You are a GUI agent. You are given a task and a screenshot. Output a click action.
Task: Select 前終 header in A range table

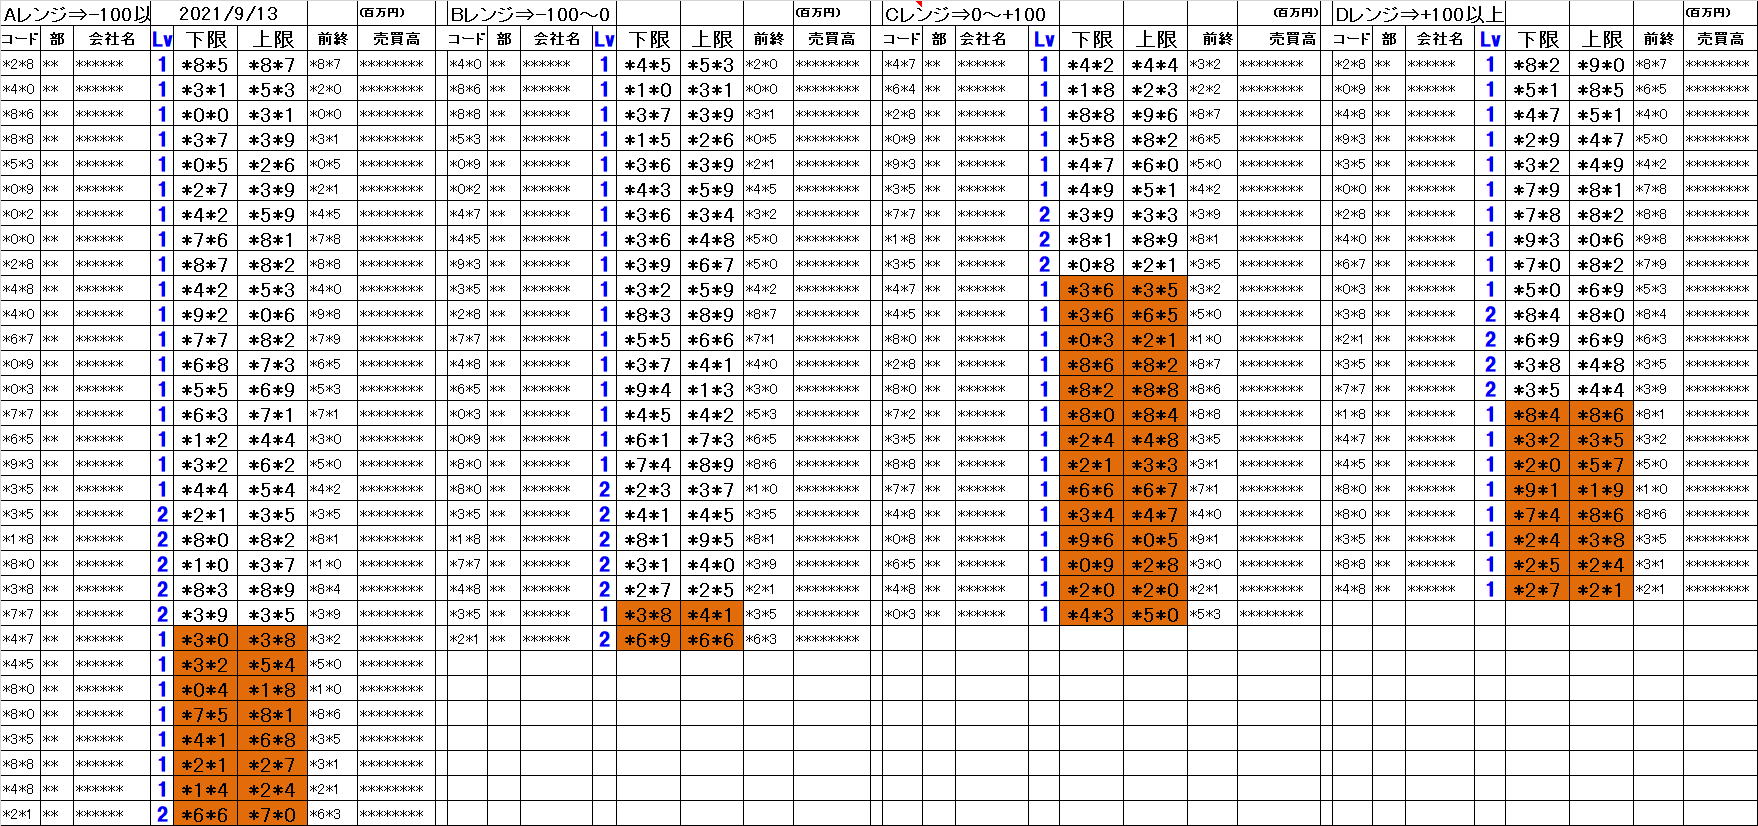332,39
